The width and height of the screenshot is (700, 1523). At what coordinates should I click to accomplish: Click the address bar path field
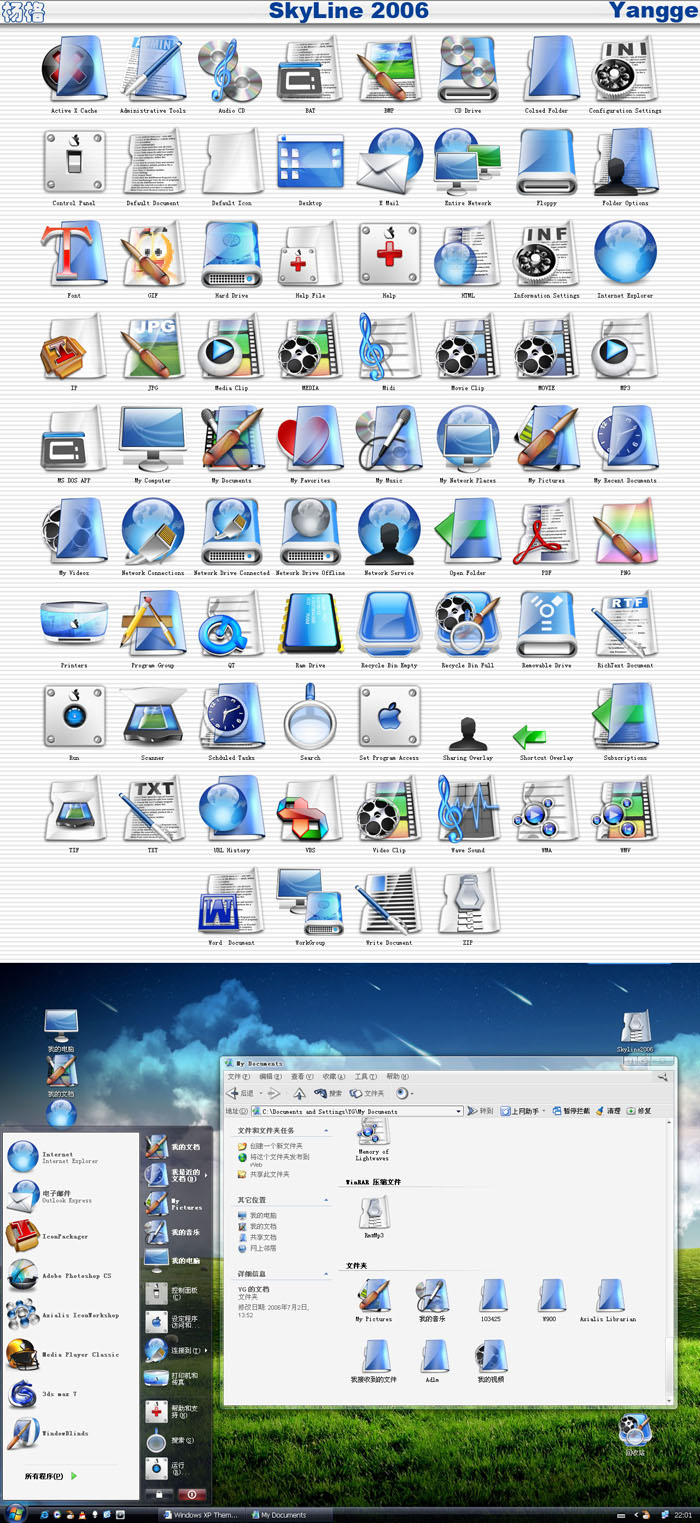point(355,1111)
